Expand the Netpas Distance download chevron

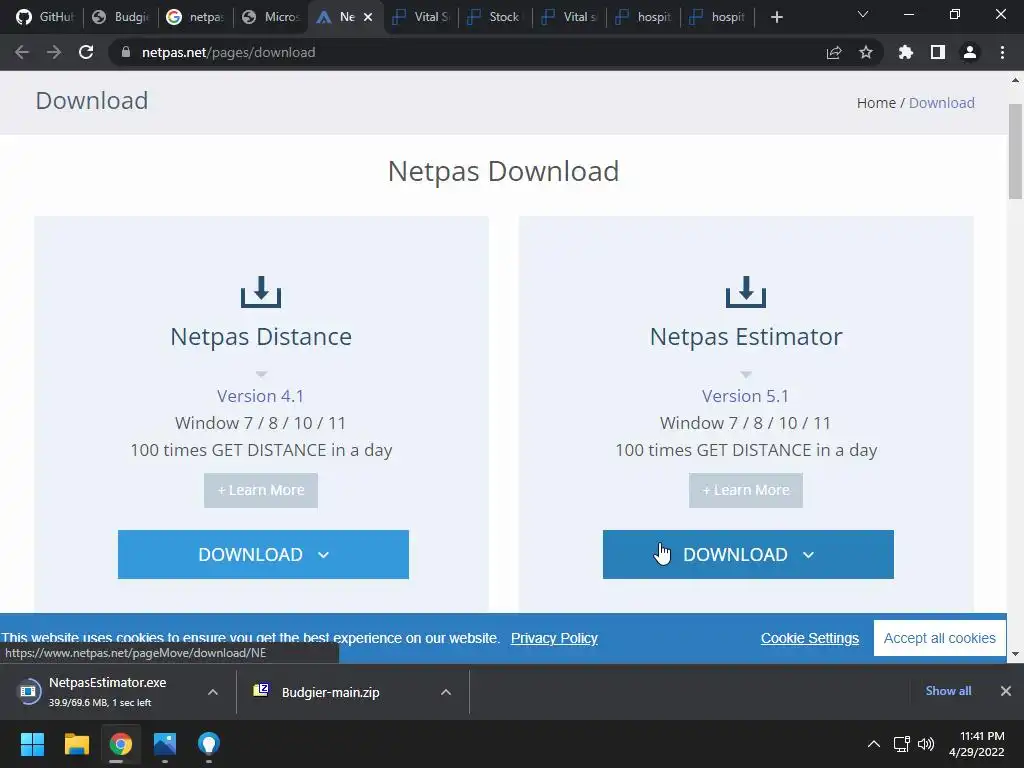[323, 555]
